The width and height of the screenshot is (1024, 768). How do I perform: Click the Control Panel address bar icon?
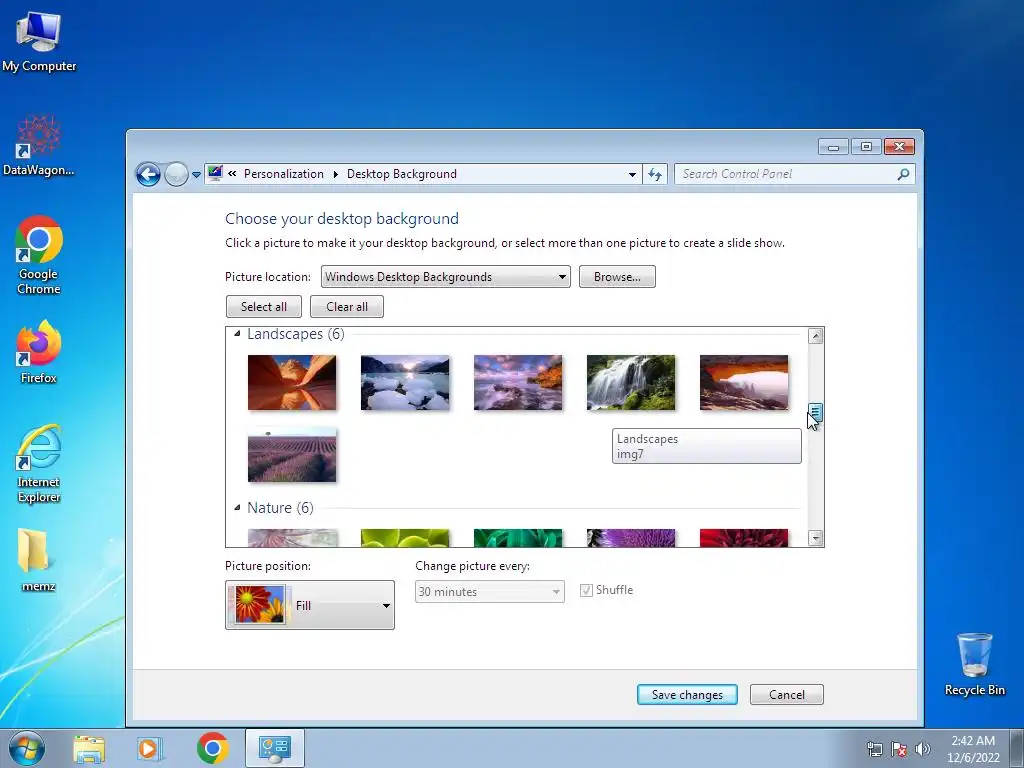[215, 173]
